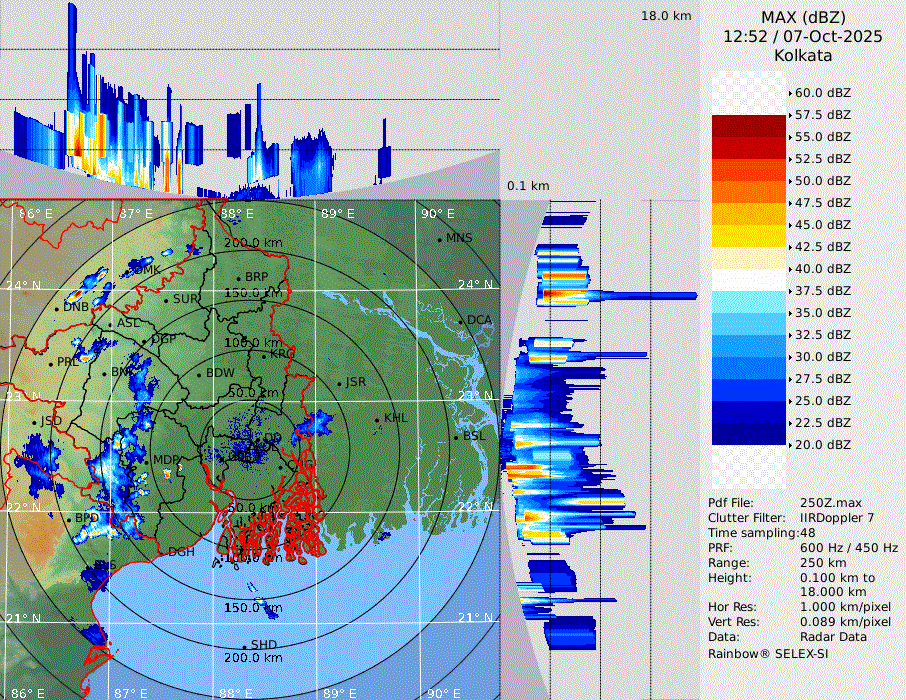Click the DCA station marker
Screen dimensions: 906x700
click(461, 320)
